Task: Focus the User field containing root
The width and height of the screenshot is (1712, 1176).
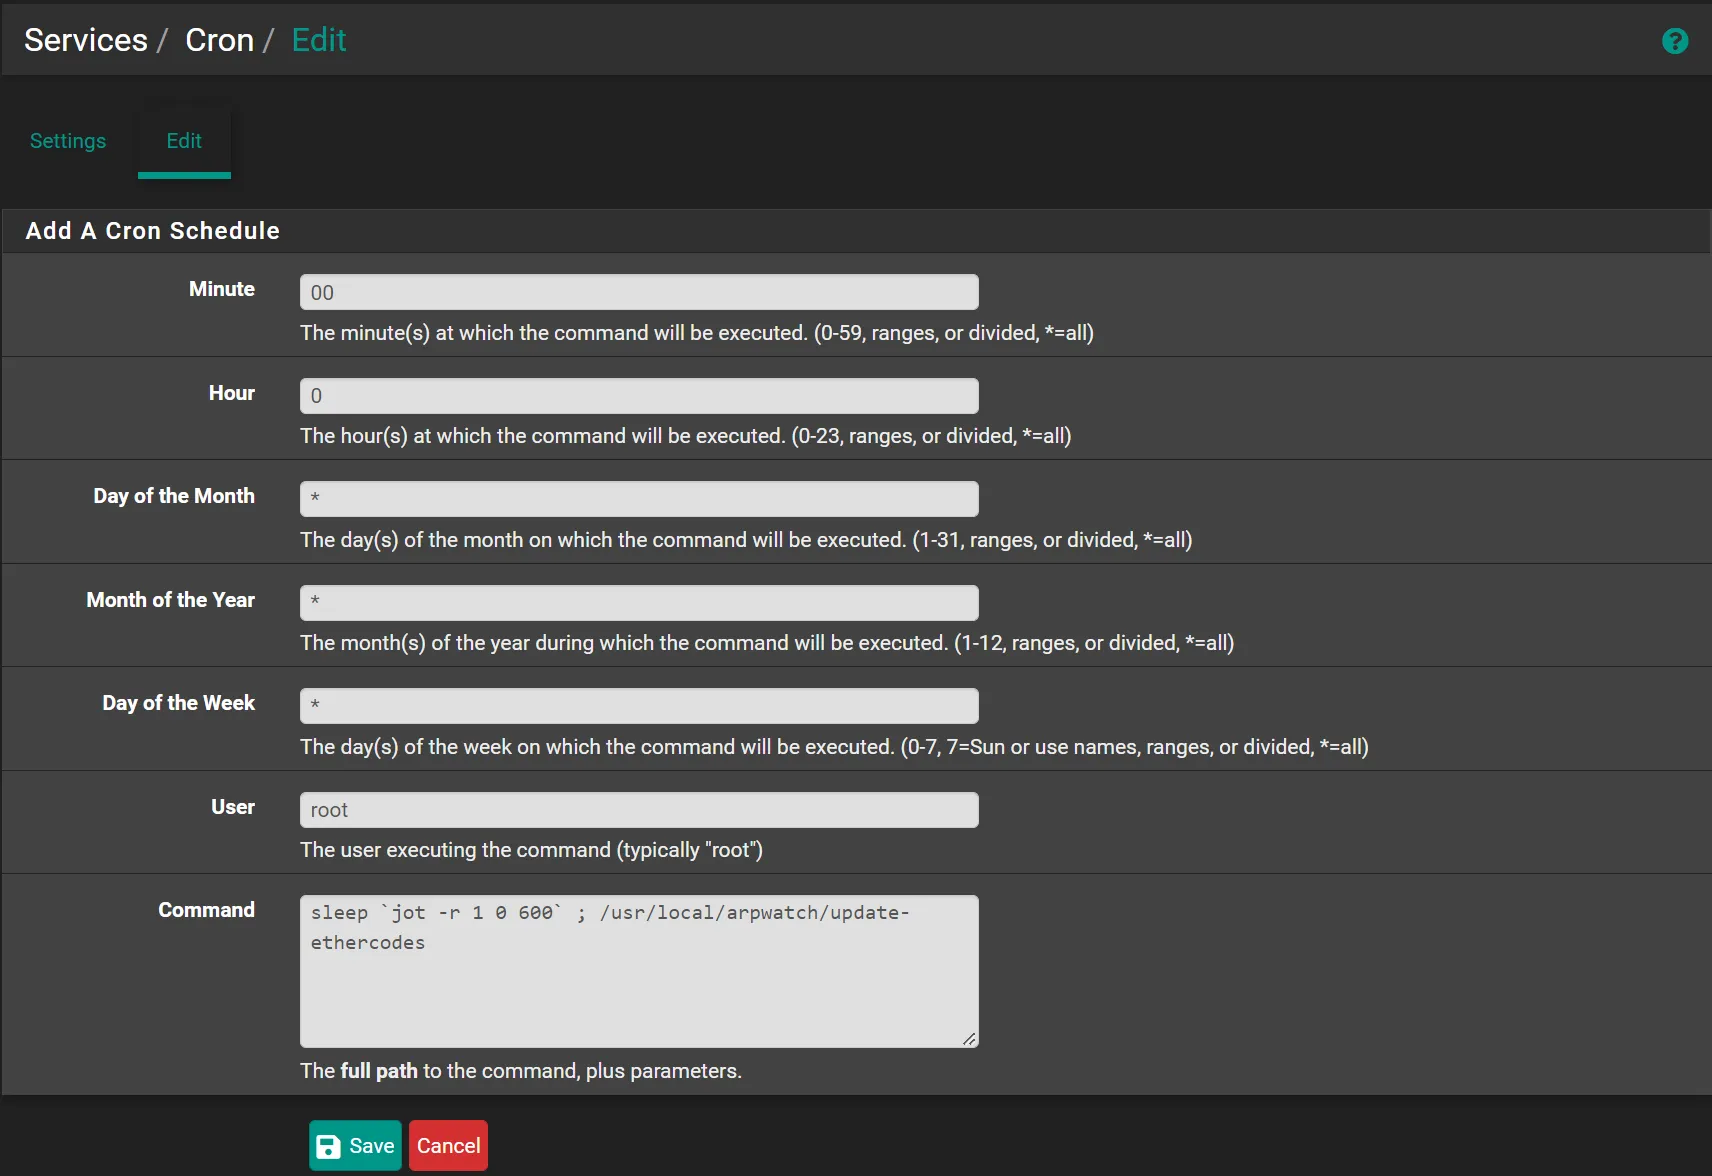Action: click(x=638, y=810)
